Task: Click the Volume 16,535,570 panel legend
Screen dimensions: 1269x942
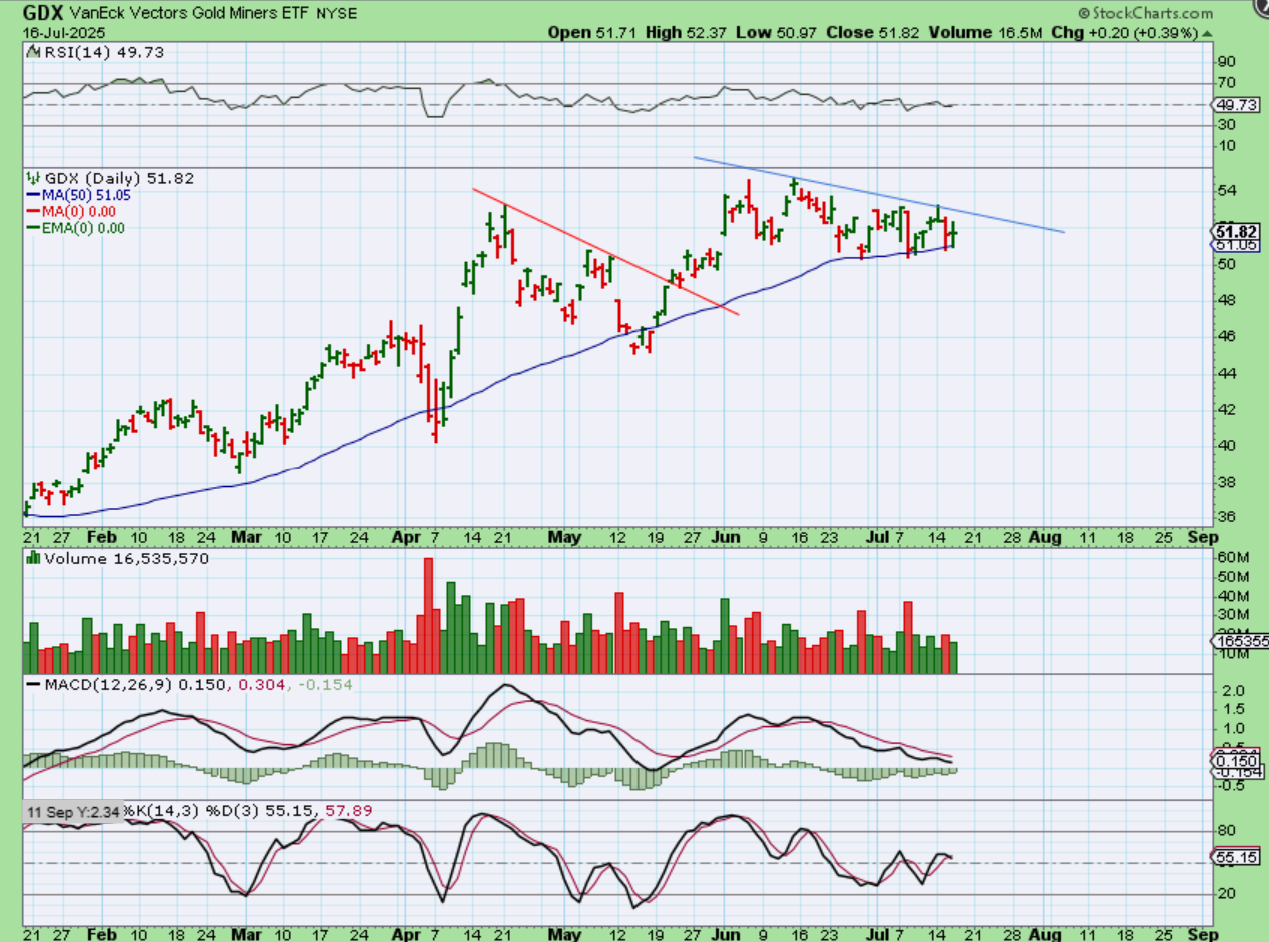Action: (119, 559)
